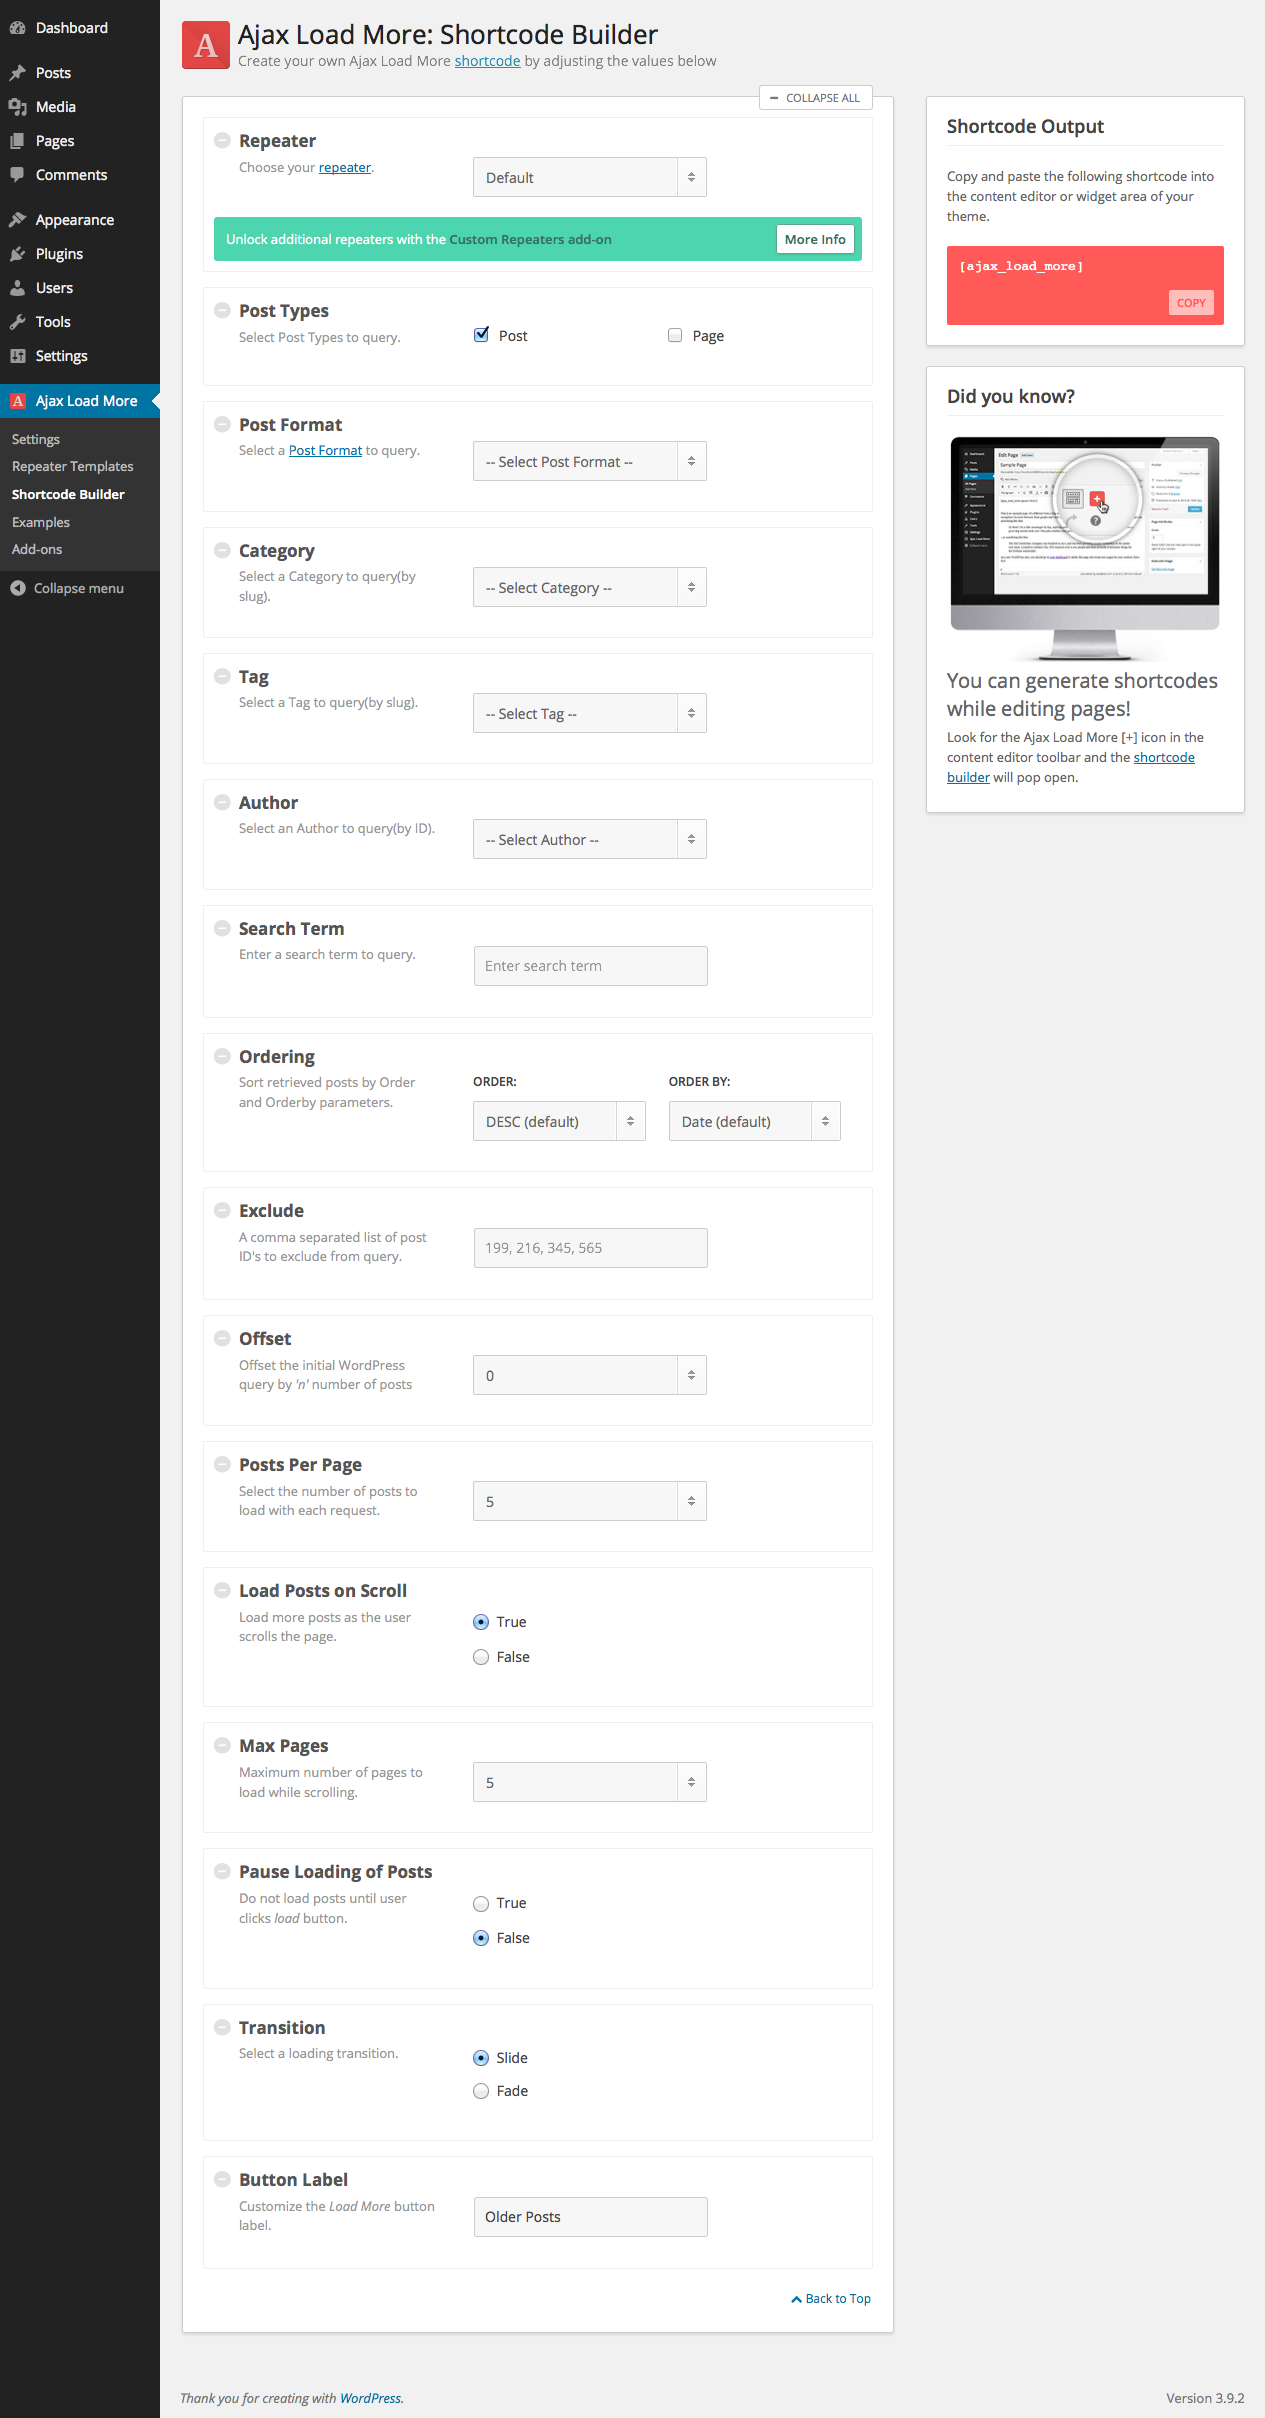The image size is (1265, 2418).
Task: Click the Tools wrench icon
Action: point(17,322)
